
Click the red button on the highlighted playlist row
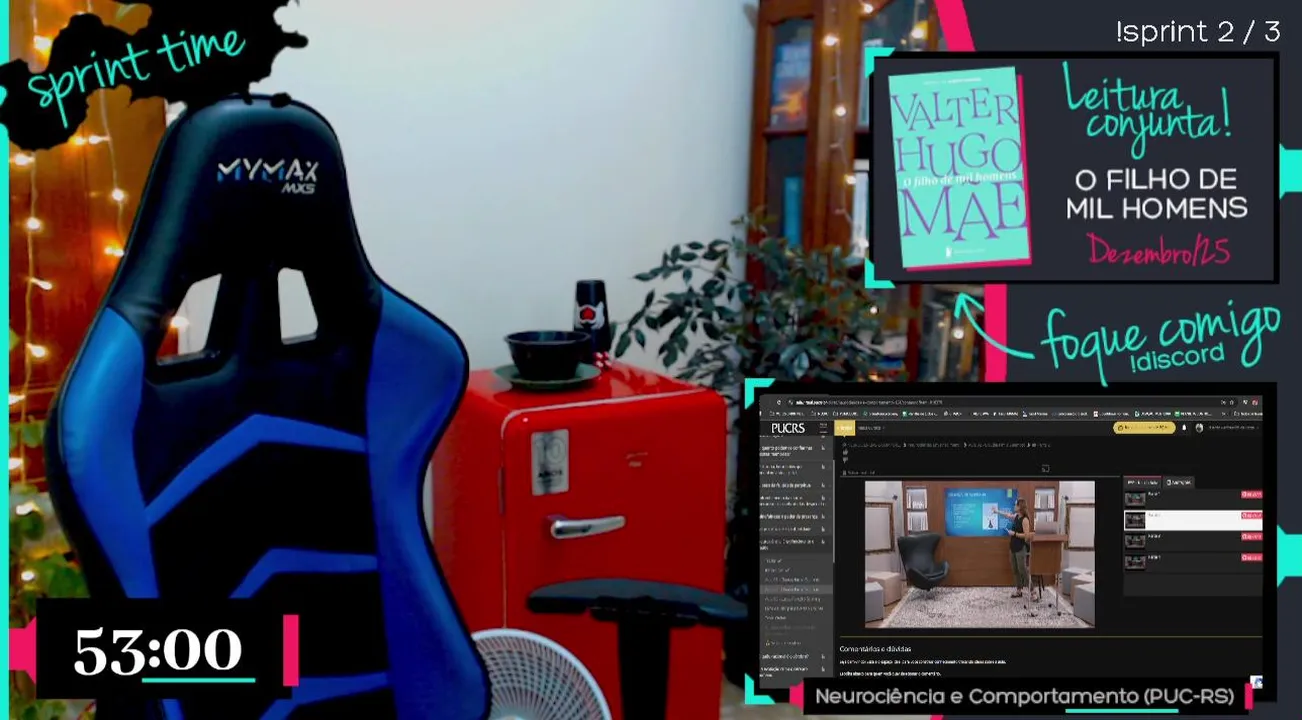pos(1251,515)
